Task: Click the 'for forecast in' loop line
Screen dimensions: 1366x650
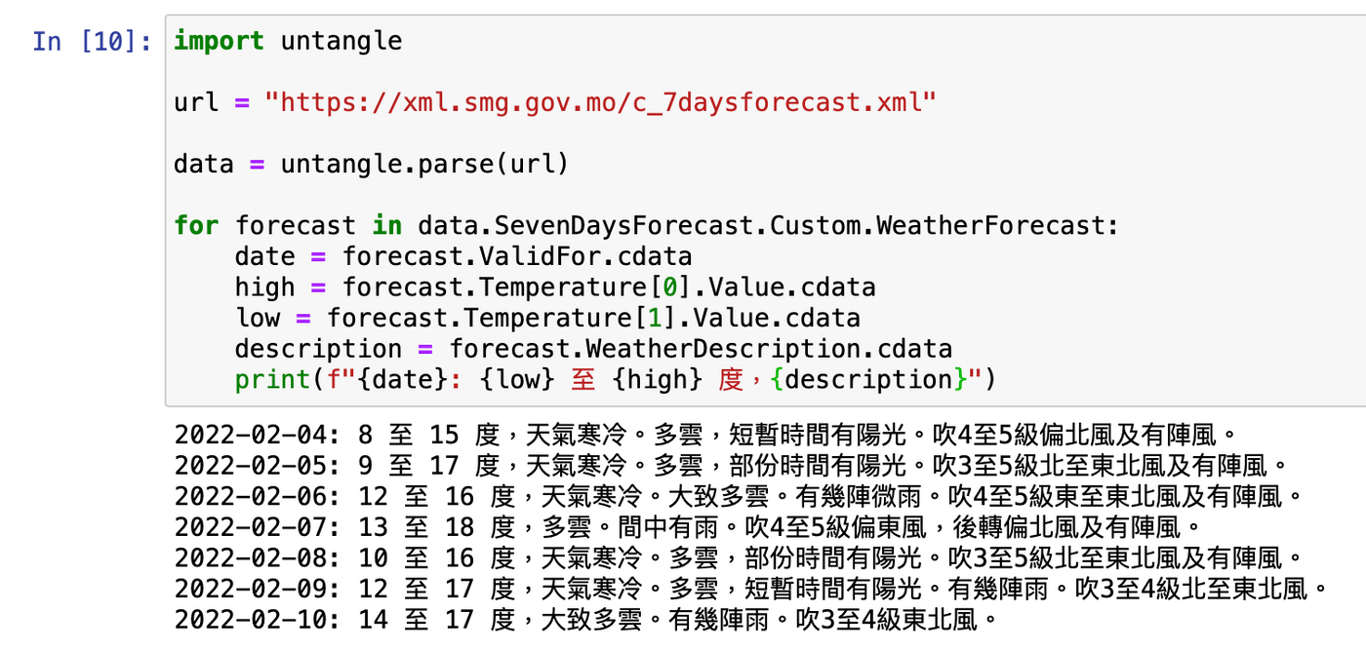Action: click(x=646, y=226)
